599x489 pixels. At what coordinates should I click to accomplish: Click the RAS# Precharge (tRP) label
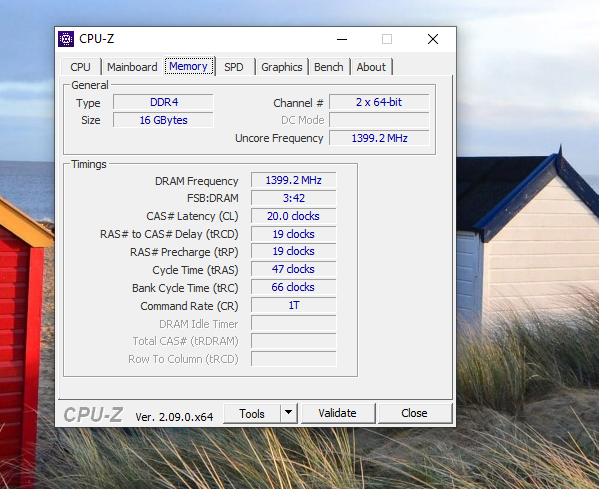coord(184,252)
